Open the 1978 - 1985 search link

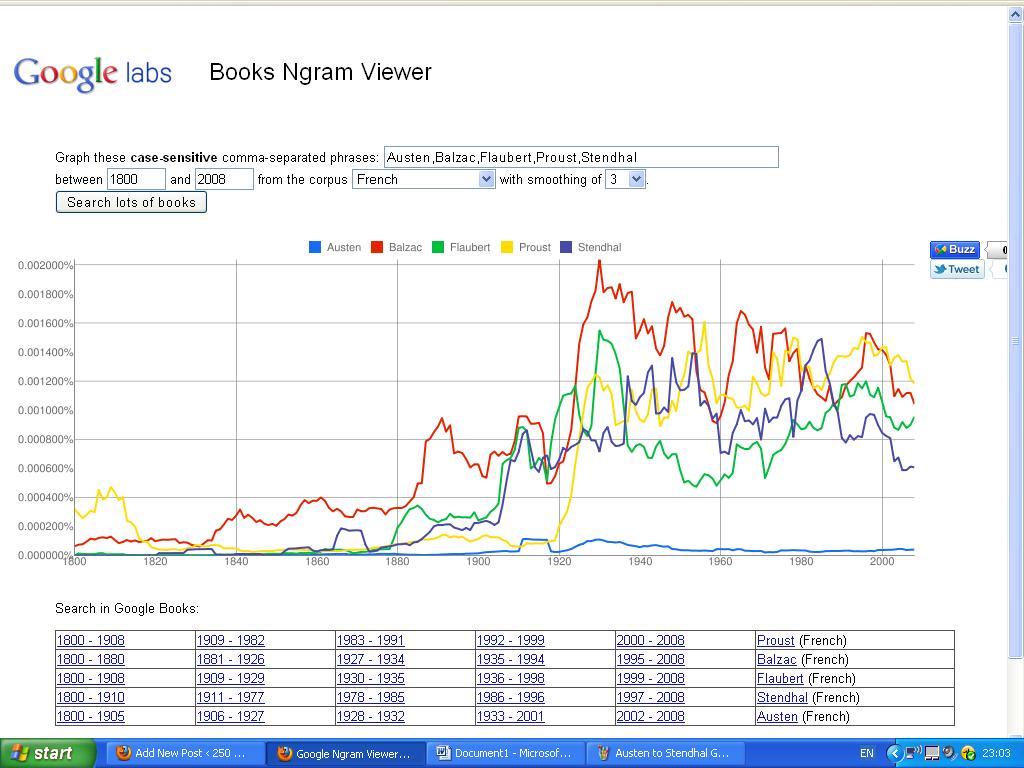(370, 697)
